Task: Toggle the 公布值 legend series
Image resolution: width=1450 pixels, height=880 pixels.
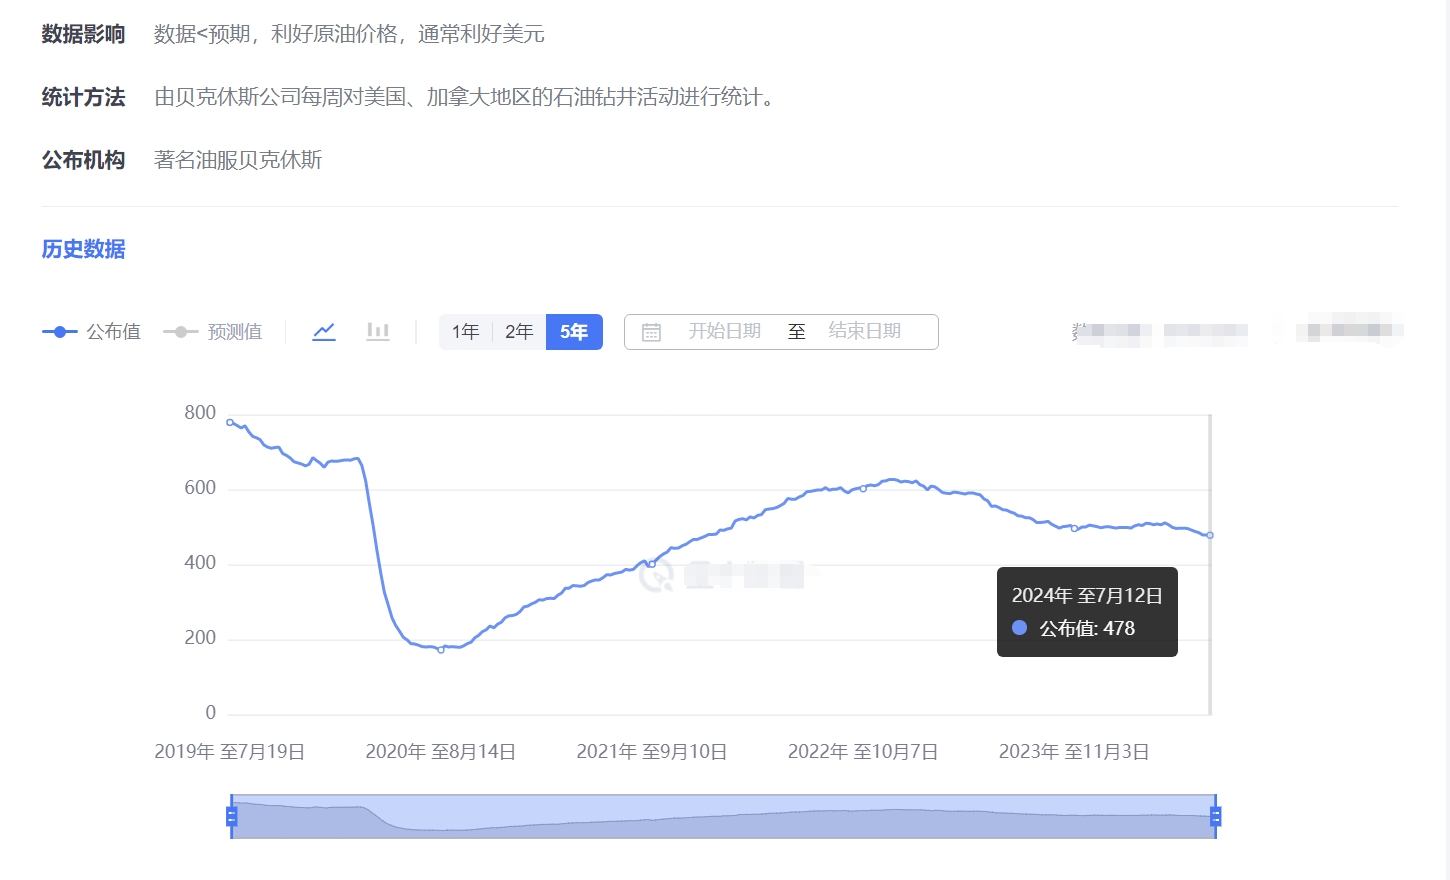Action: 92,332
